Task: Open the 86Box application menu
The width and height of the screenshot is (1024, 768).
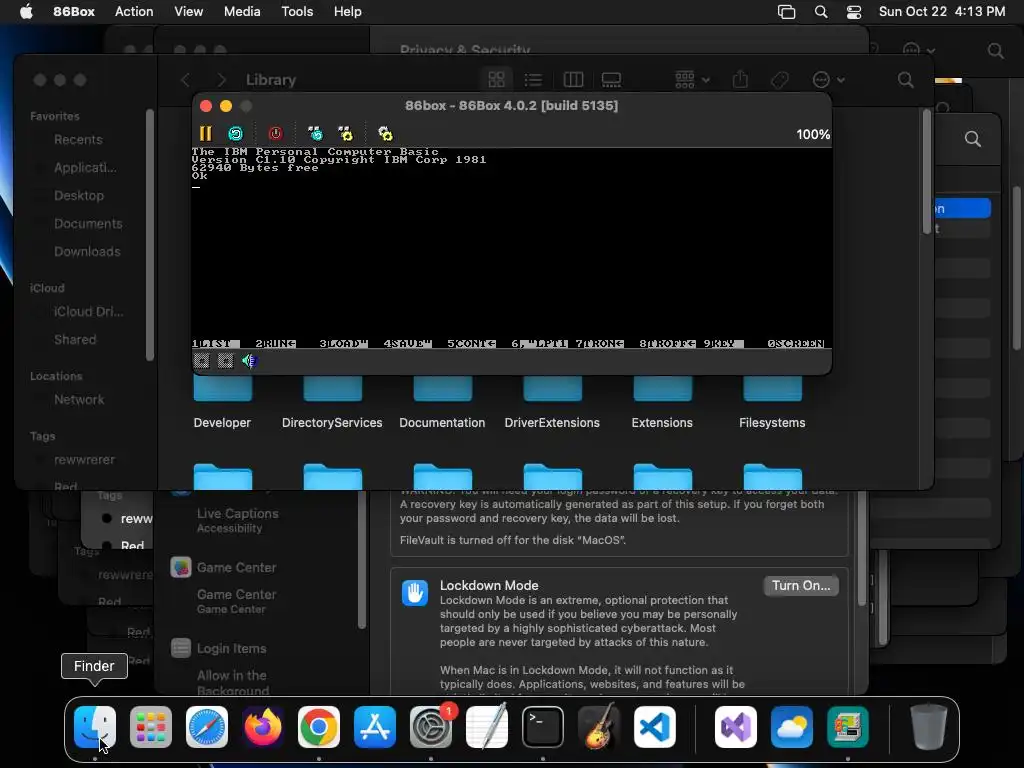Action: (74, 12)
